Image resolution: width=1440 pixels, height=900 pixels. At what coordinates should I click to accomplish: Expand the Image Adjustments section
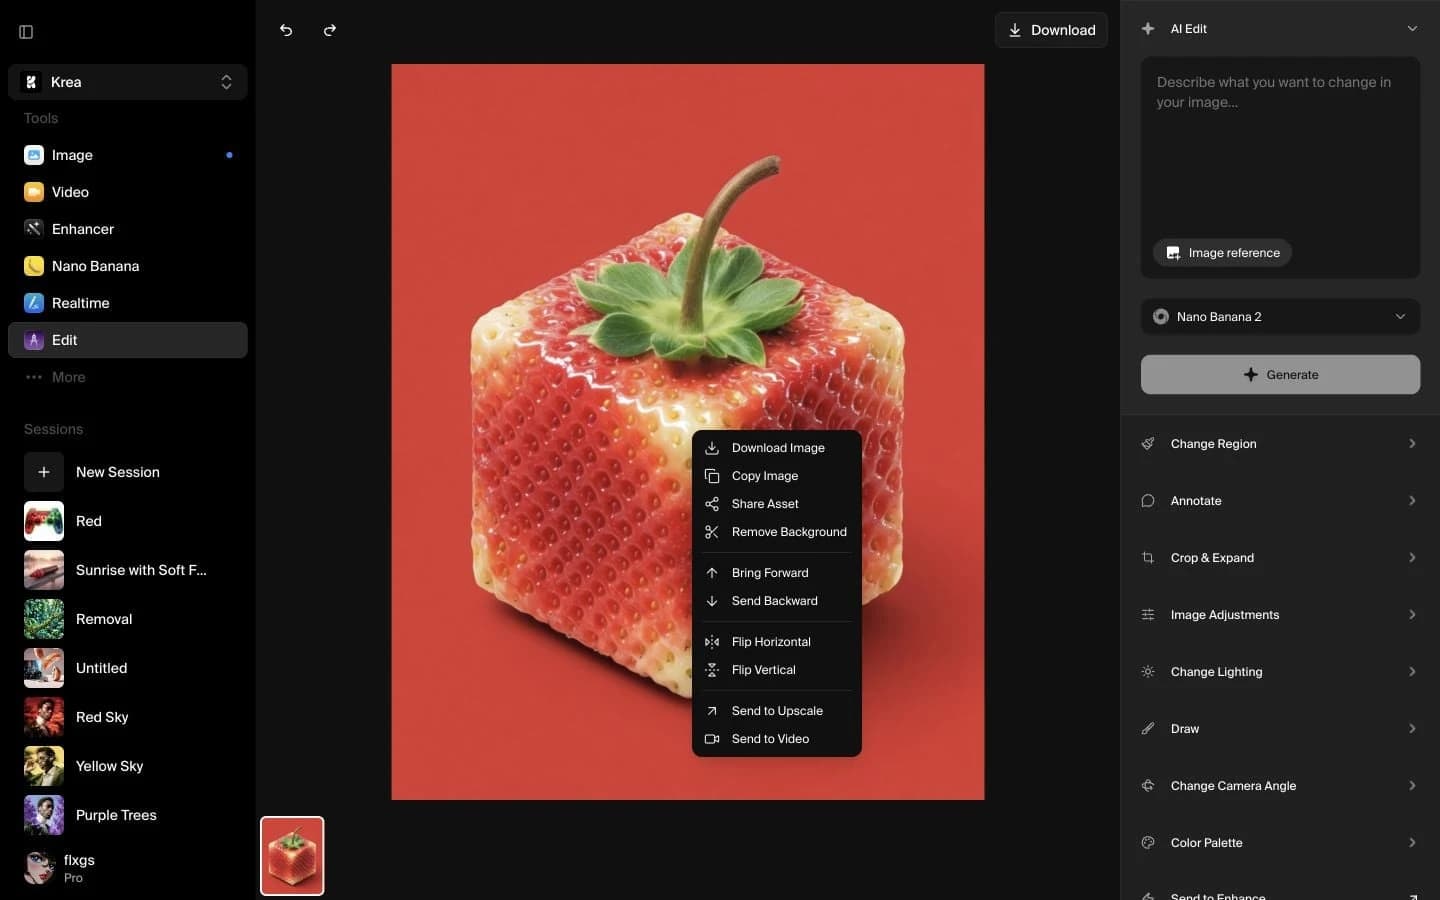click(1280, 615)
